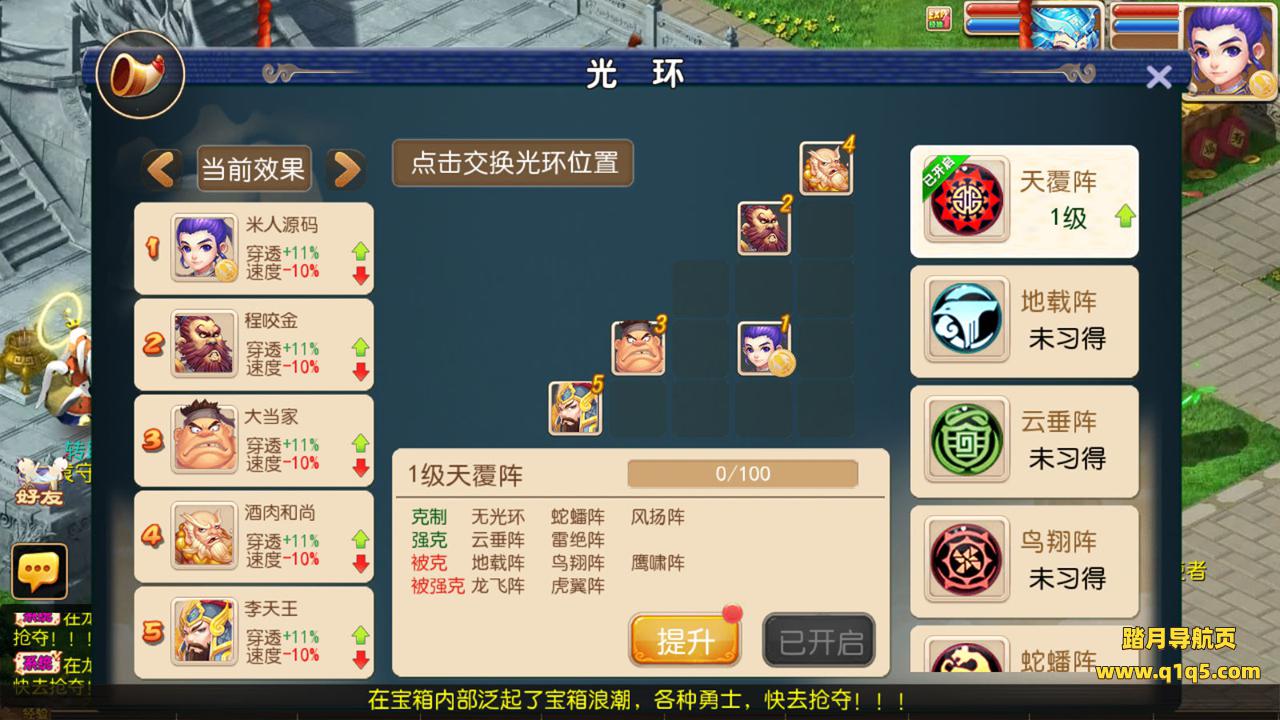Select the 地载阵 formation icon
The width and height of the screenshot is (1280, 720).
point(965,321)
